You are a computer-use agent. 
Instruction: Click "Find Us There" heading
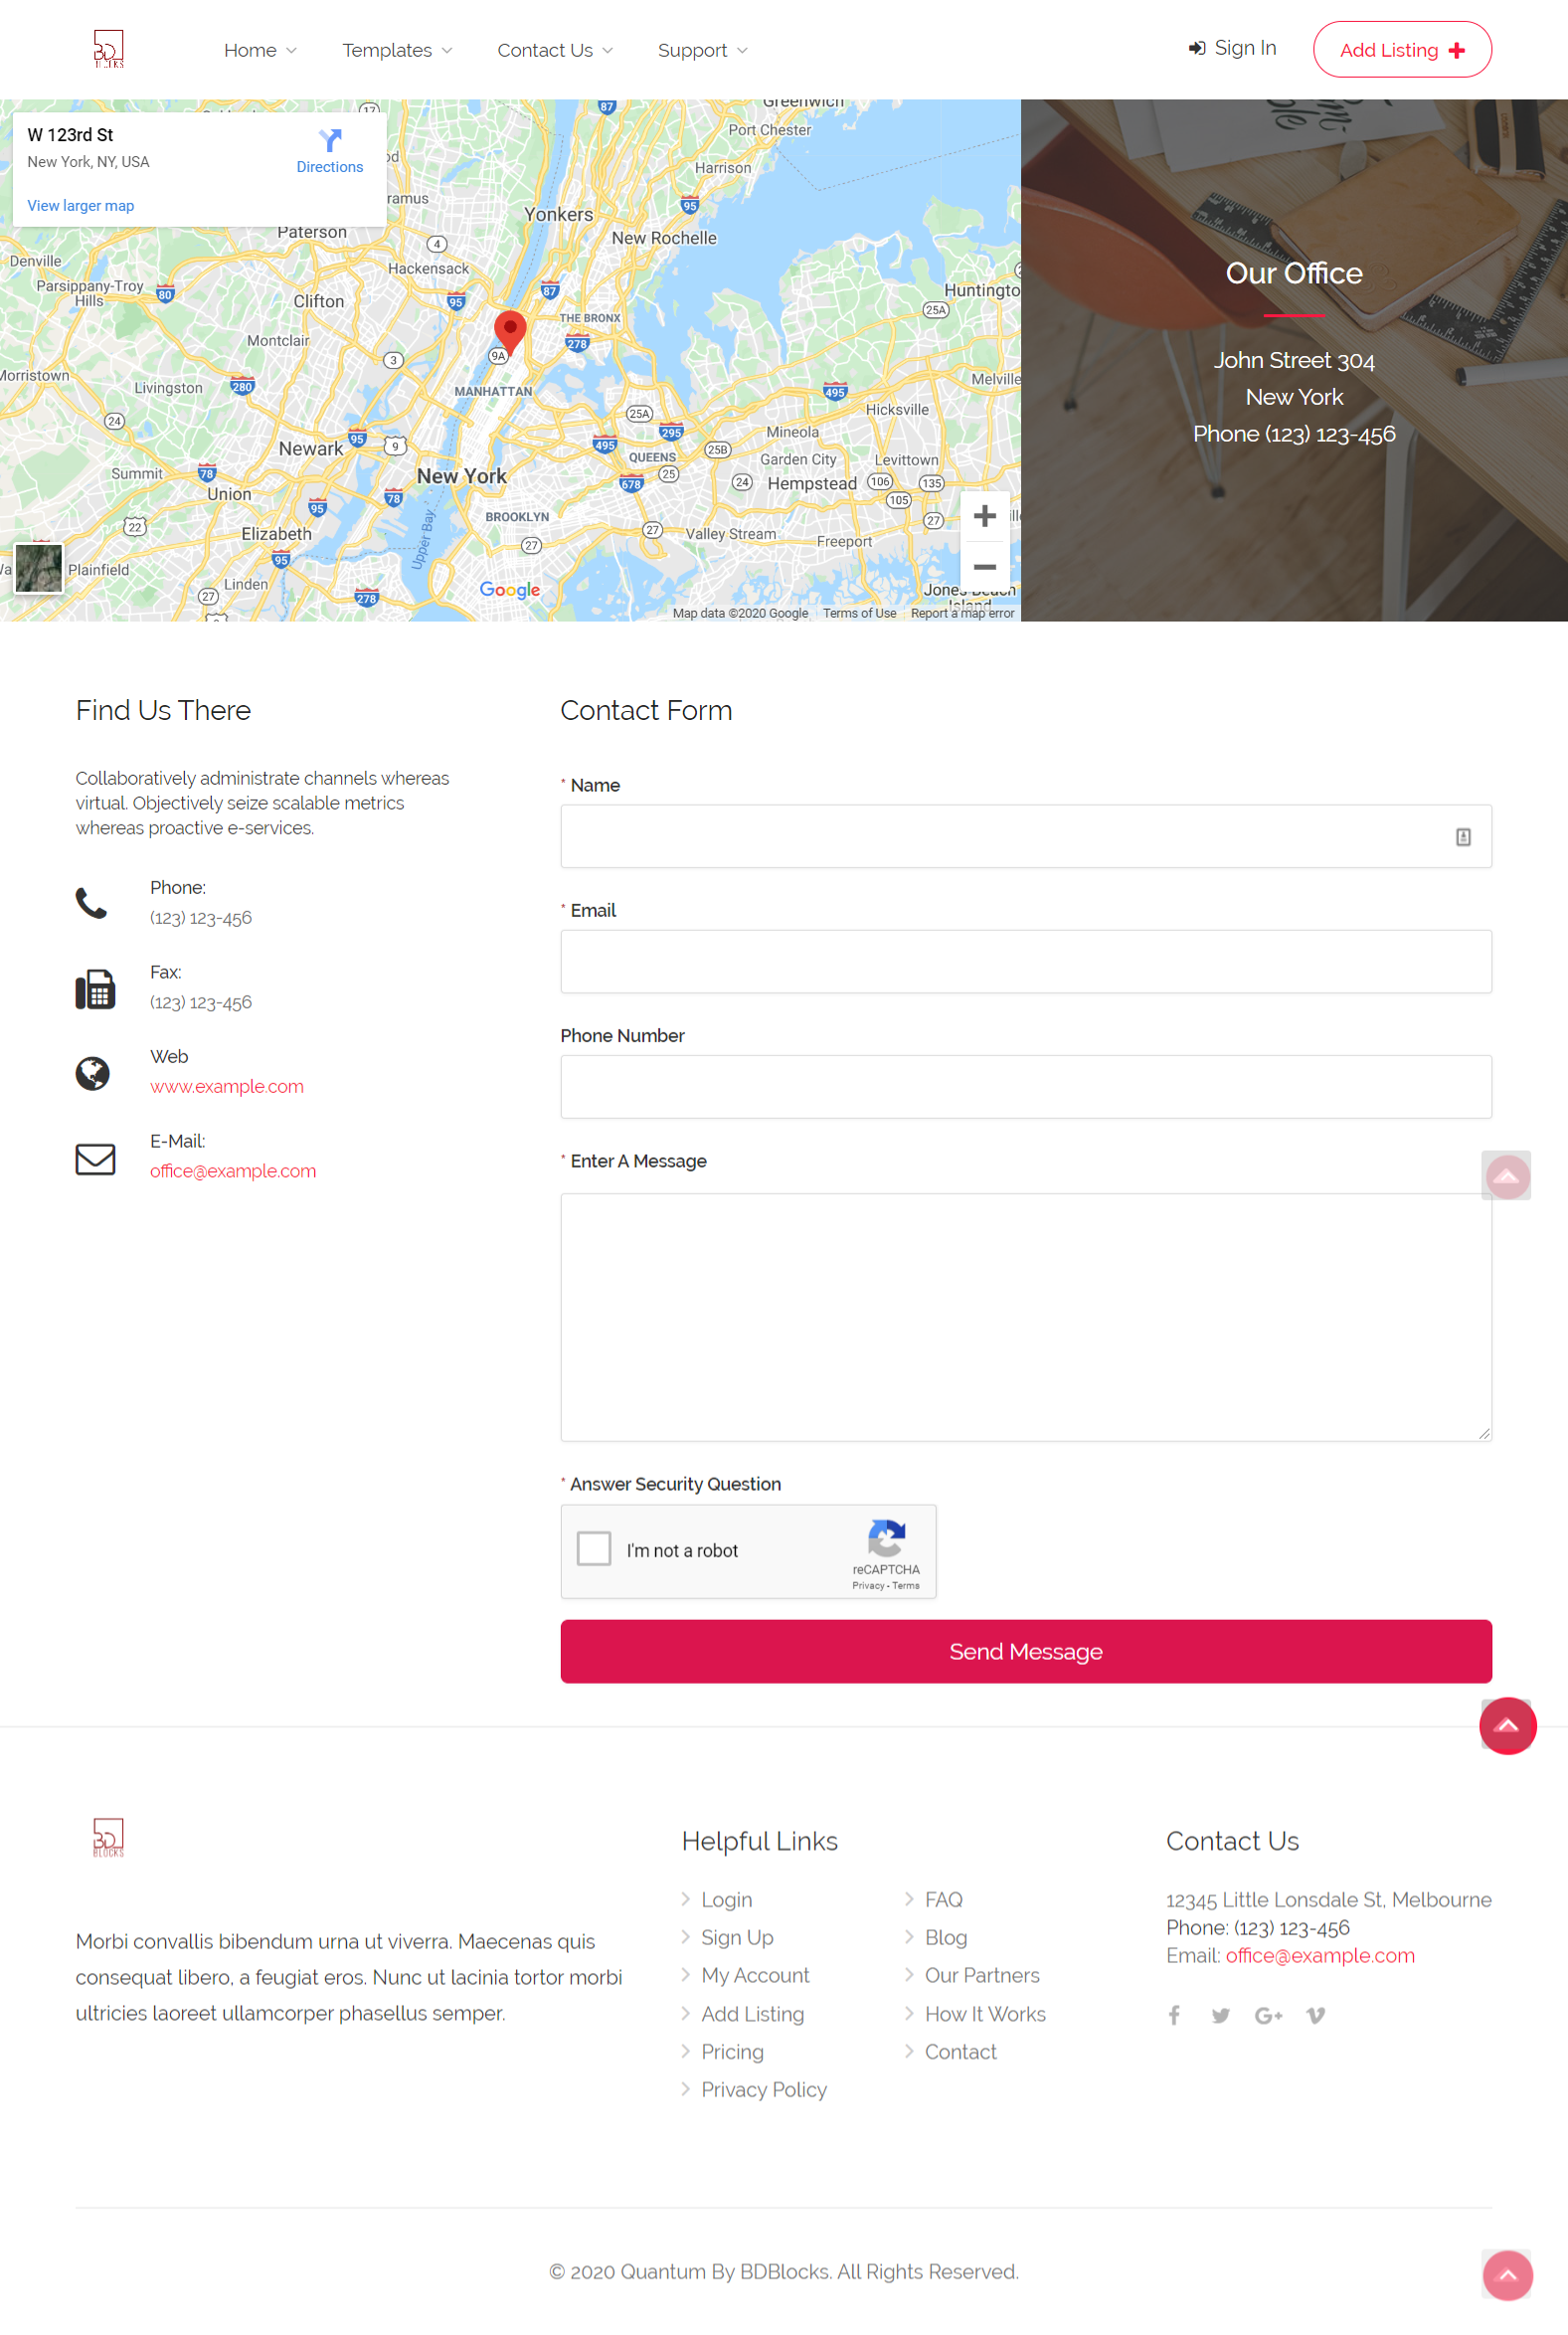click(163, 710)
